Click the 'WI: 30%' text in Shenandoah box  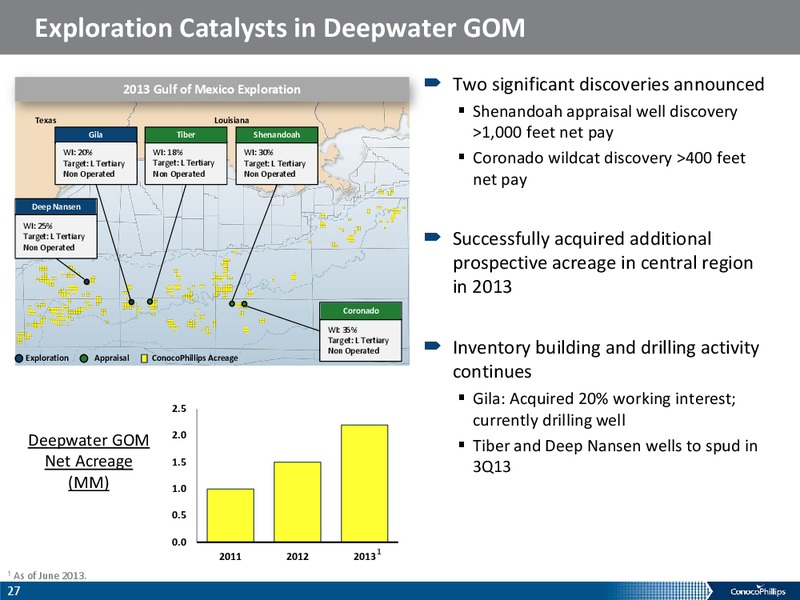point(259,152)
